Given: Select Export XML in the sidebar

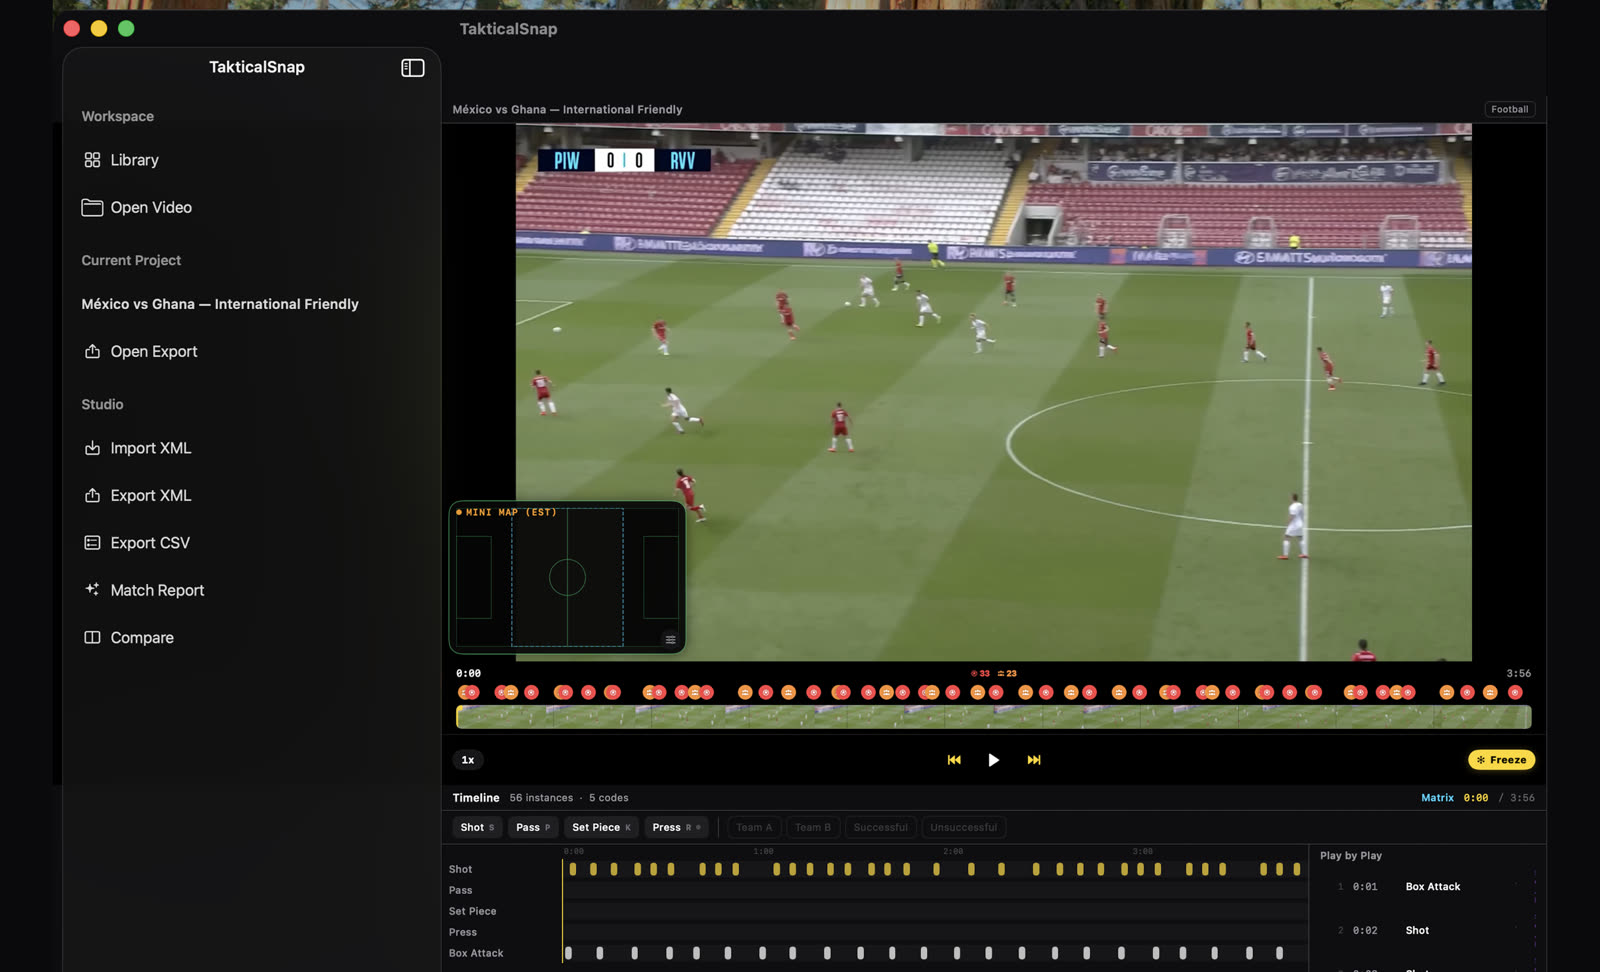Looking at the screenshot, I should 137,495.
